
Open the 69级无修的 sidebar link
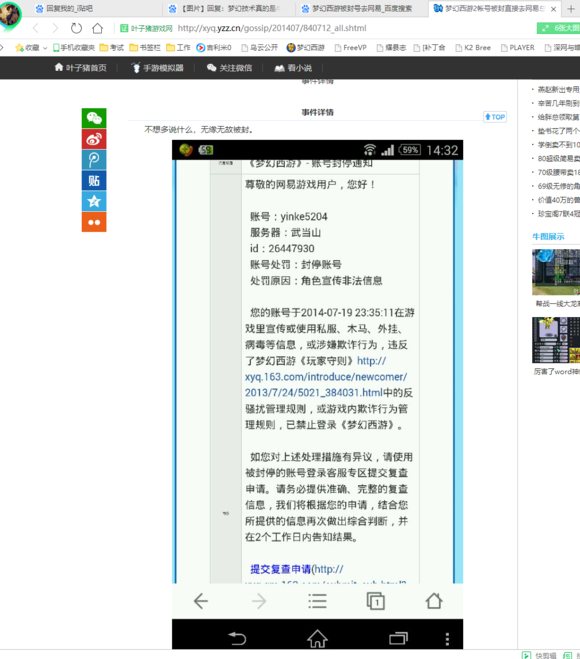[x=558, y=186]
